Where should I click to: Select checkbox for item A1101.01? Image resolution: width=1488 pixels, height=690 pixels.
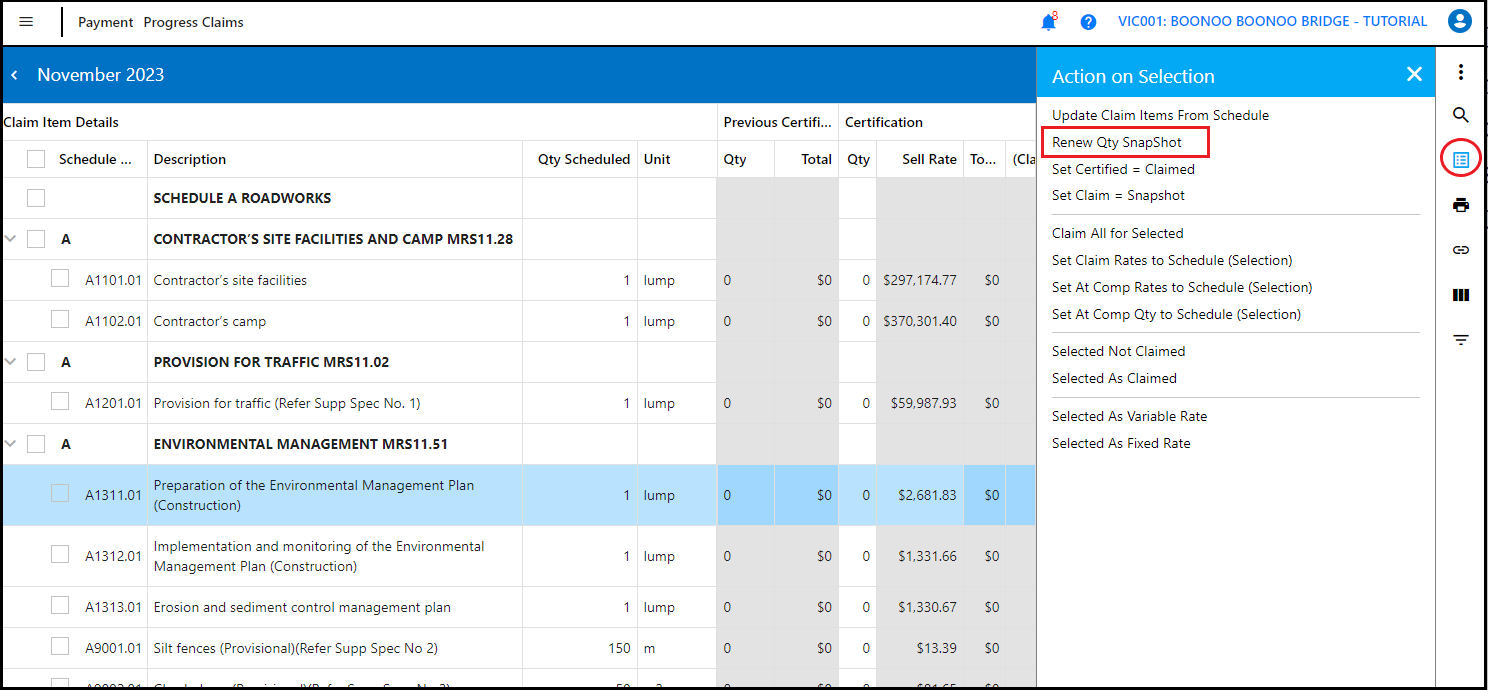tap(60, 279)
